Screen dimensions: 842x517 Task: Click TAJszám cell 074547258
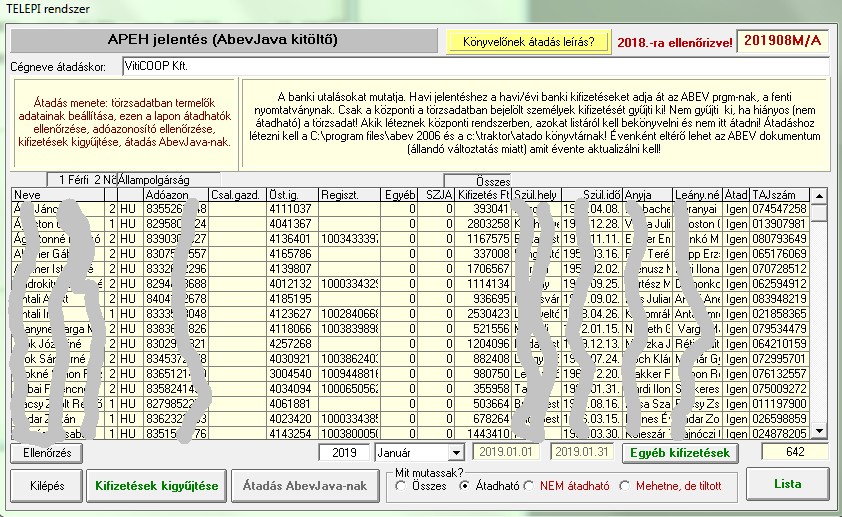(780, 209)
